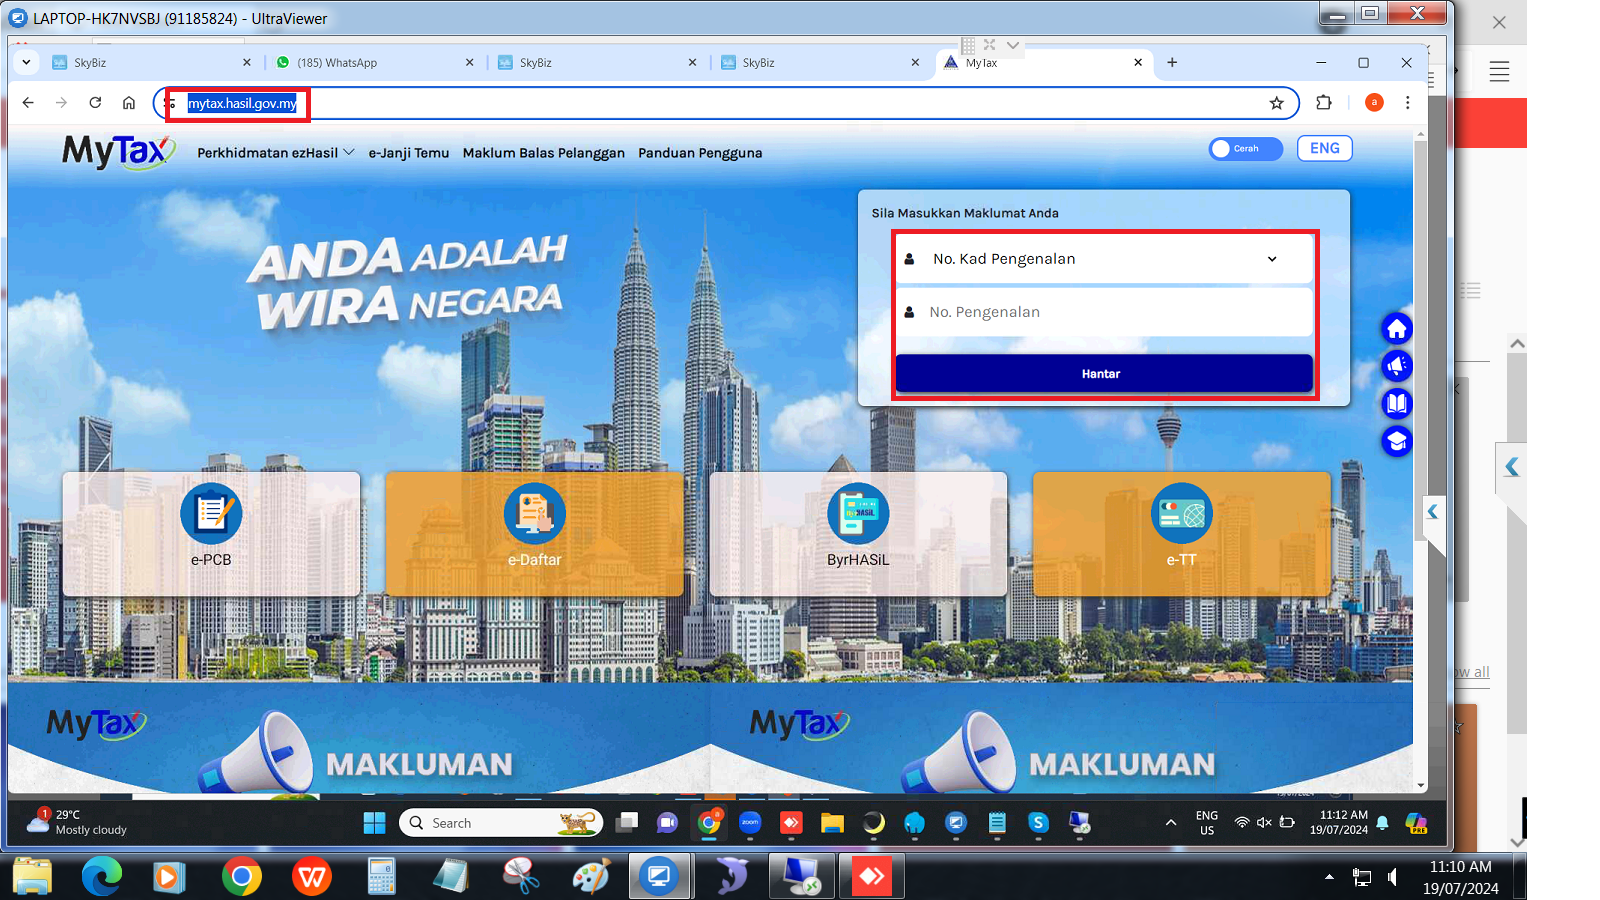Open the e-Daftar registration icon

click(534, 514)
